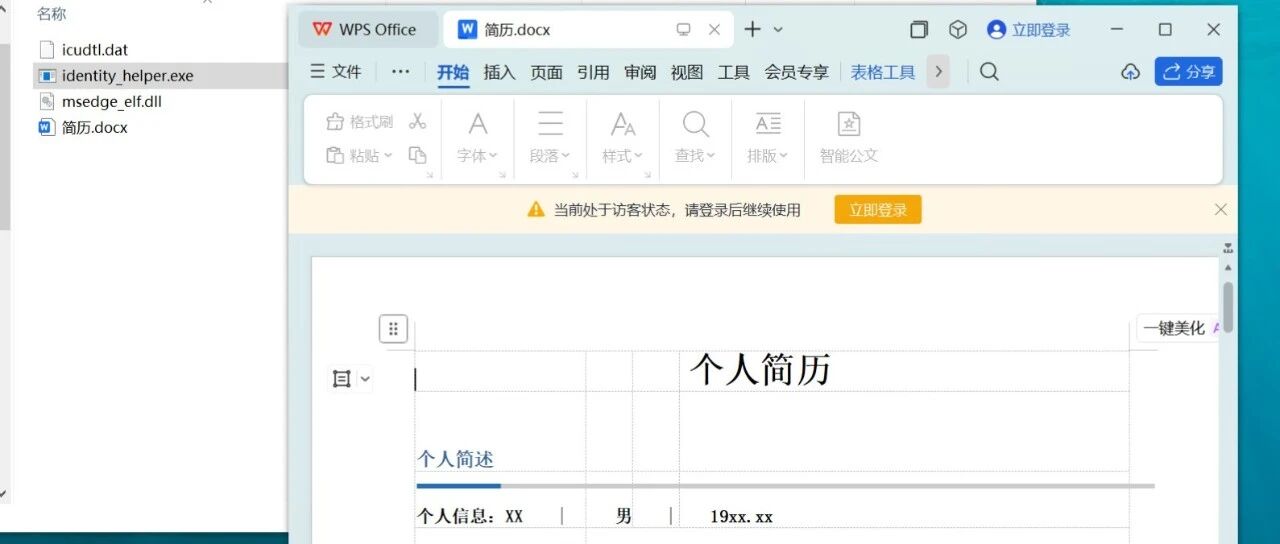Screen dimensions: 1280x544
Task: Open the clipboard group dialog launcher arrow
Action: click(429, 175)
